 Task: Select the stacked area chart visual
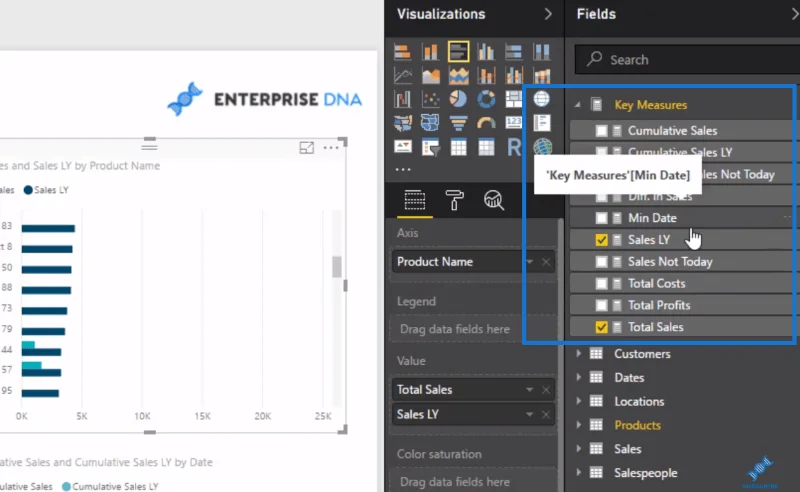pyautogui.click(x=458, y=76)
